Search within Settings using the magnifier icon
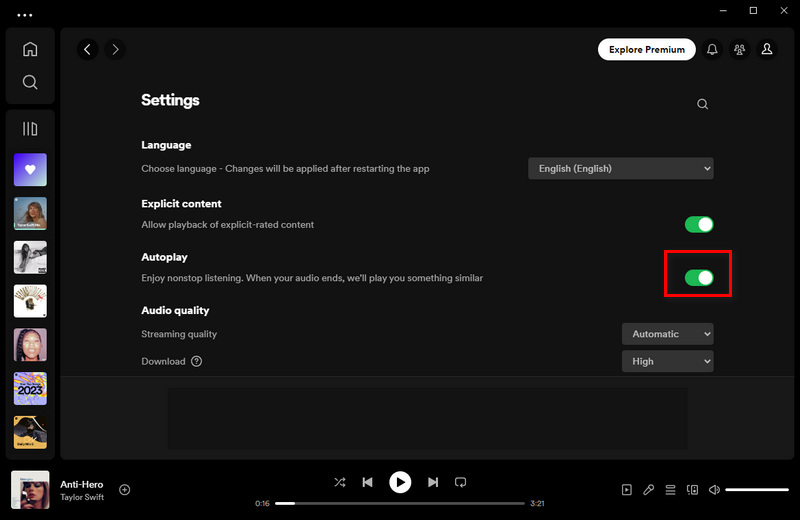 point(703,104)
